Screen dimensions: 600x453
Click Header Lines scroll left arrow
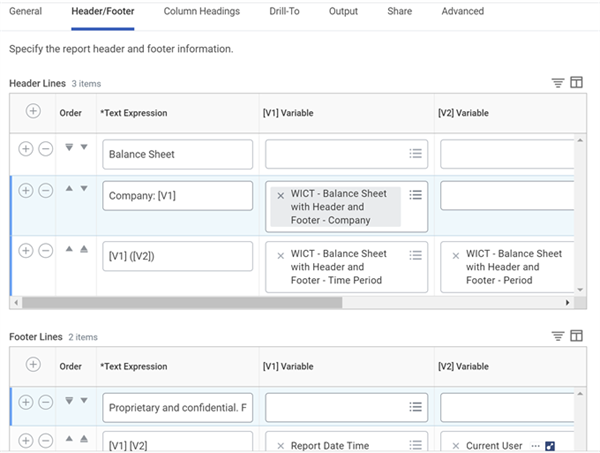pos(16,303)
